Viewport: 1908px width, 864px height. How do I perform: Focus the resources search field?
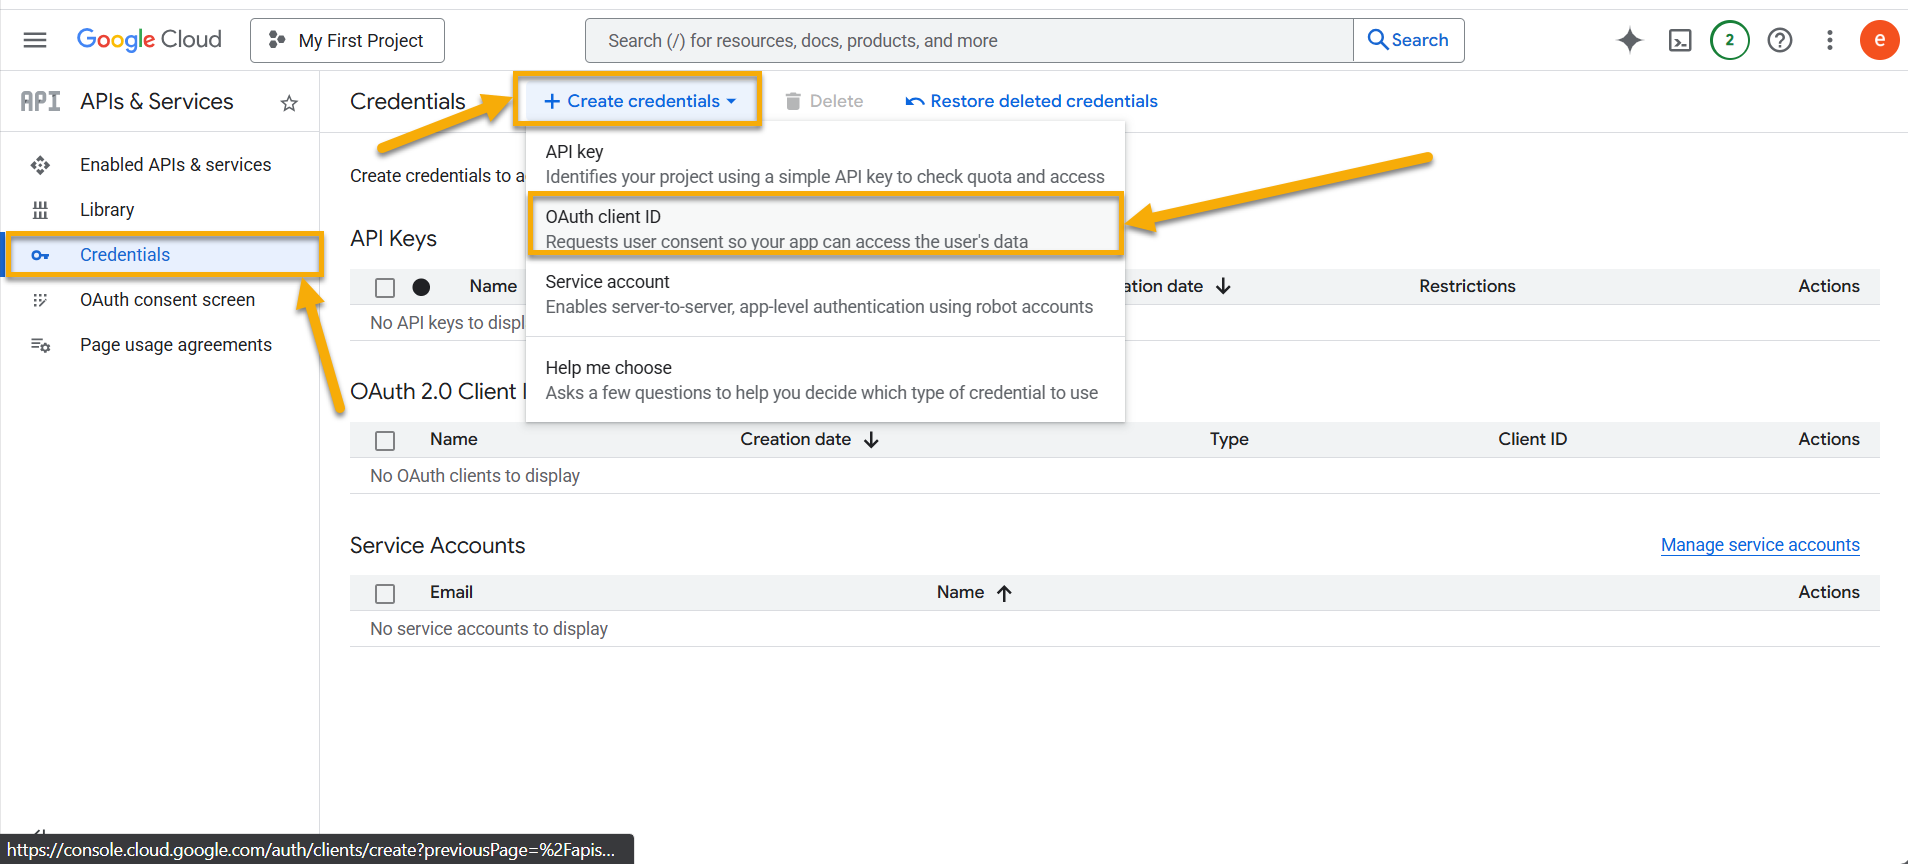click(969, 40)
